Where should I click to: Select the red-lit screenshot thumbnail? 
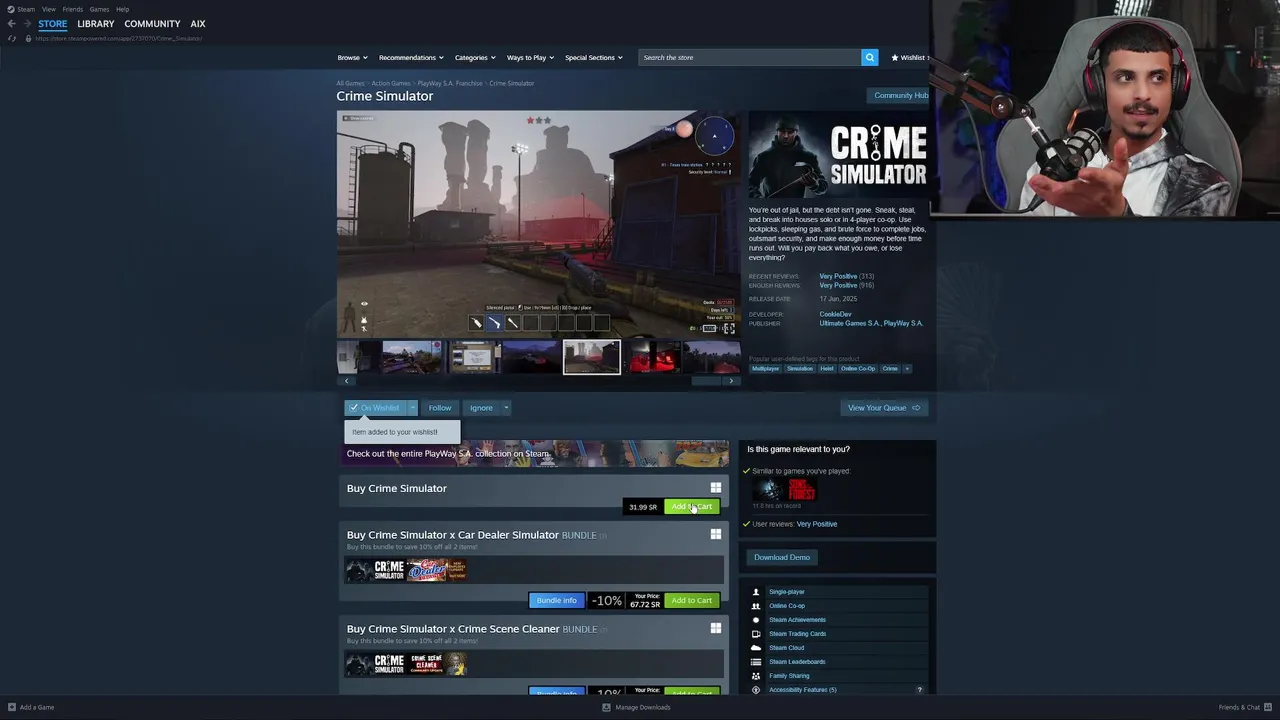tap(652, 357)
